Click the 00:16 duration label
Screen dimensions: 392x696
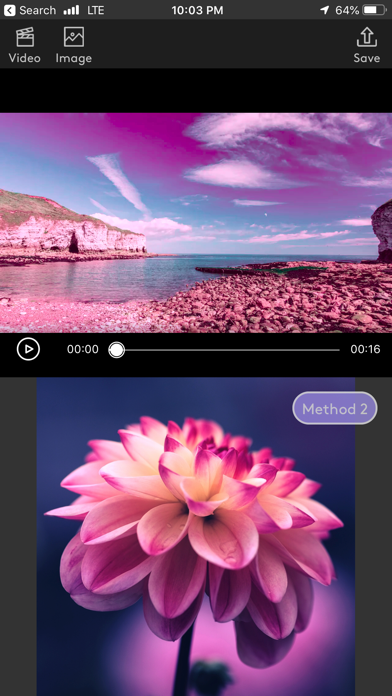click(365, 349)
